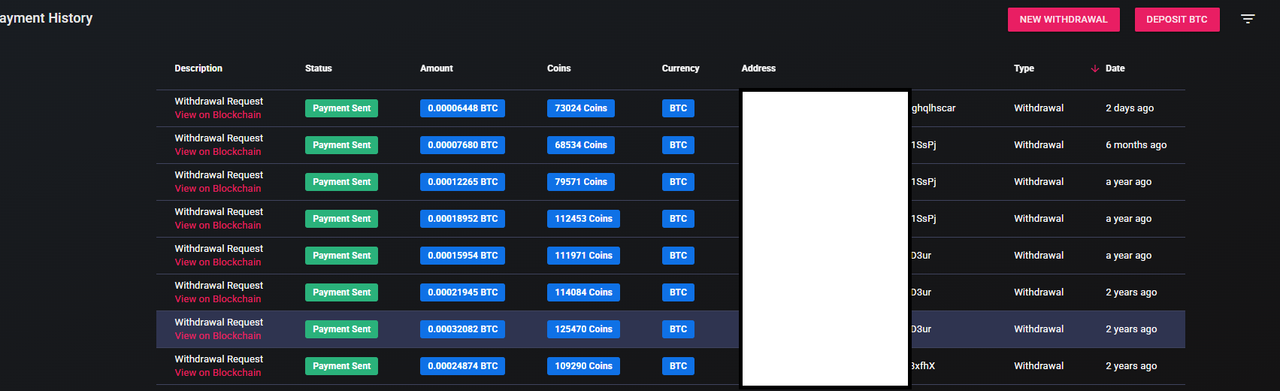Click the 0.00015954 BTC amount badge
Screen dimensions: 1280x391
click(x=462, y=255)
